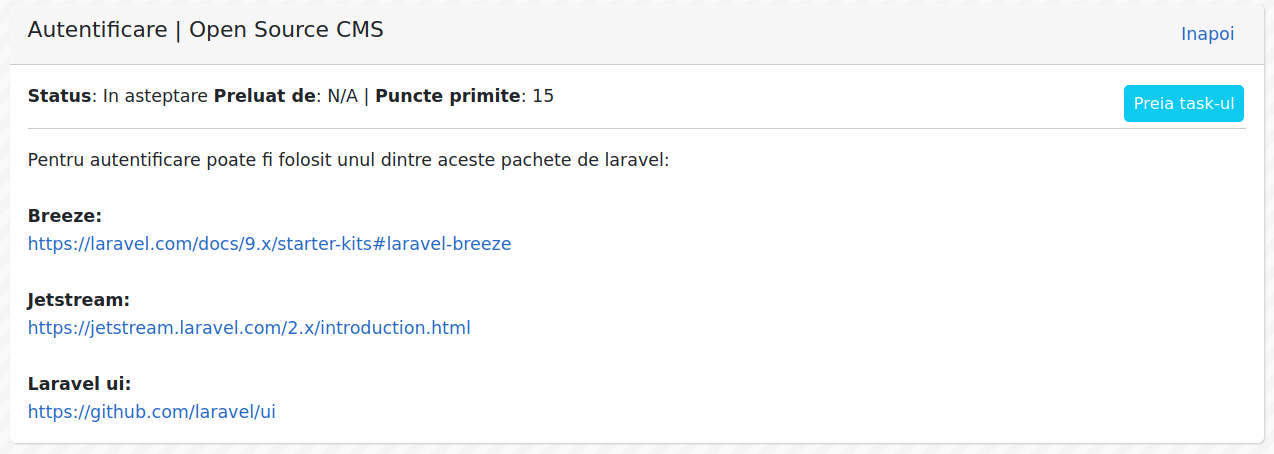The height and width of the screenshot is (454, 1274).
Task: Click the Preluat de label
Action: click(x=265, y=96)
